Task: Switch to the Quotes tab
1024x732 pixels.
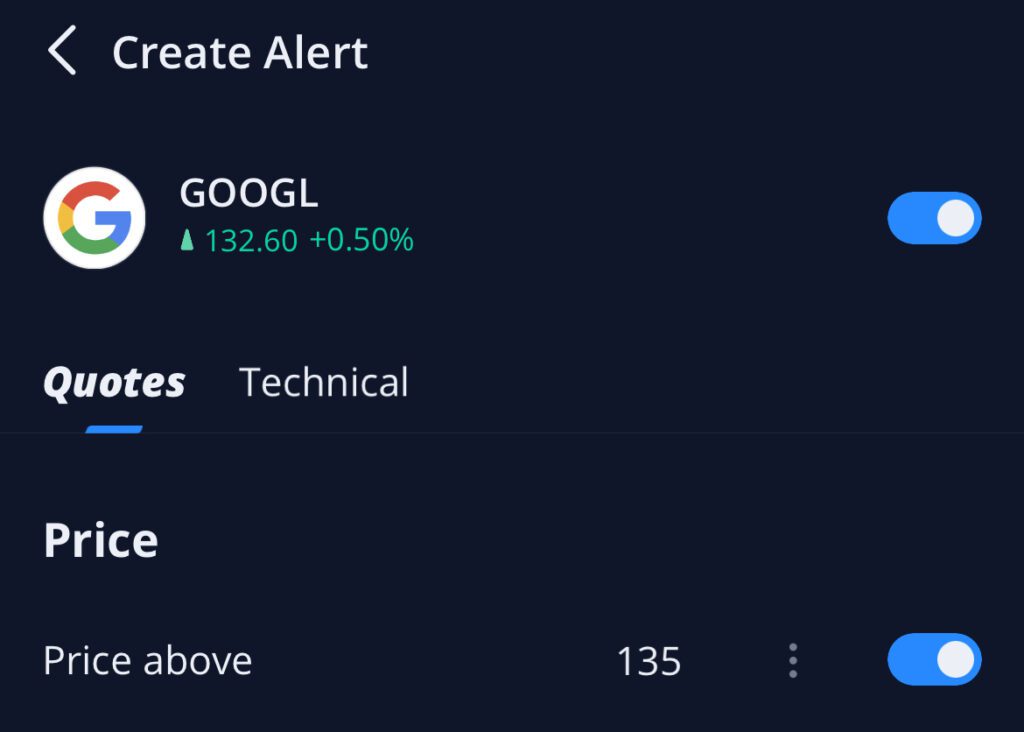Action: point(114,383)
